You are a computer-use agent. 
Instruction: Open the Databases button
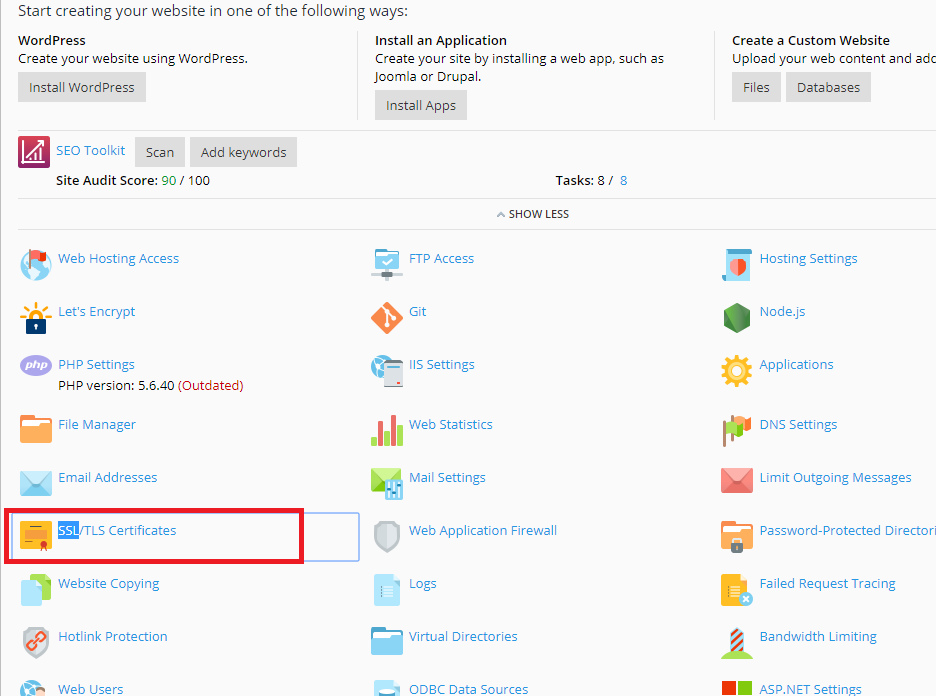point(828,88)
